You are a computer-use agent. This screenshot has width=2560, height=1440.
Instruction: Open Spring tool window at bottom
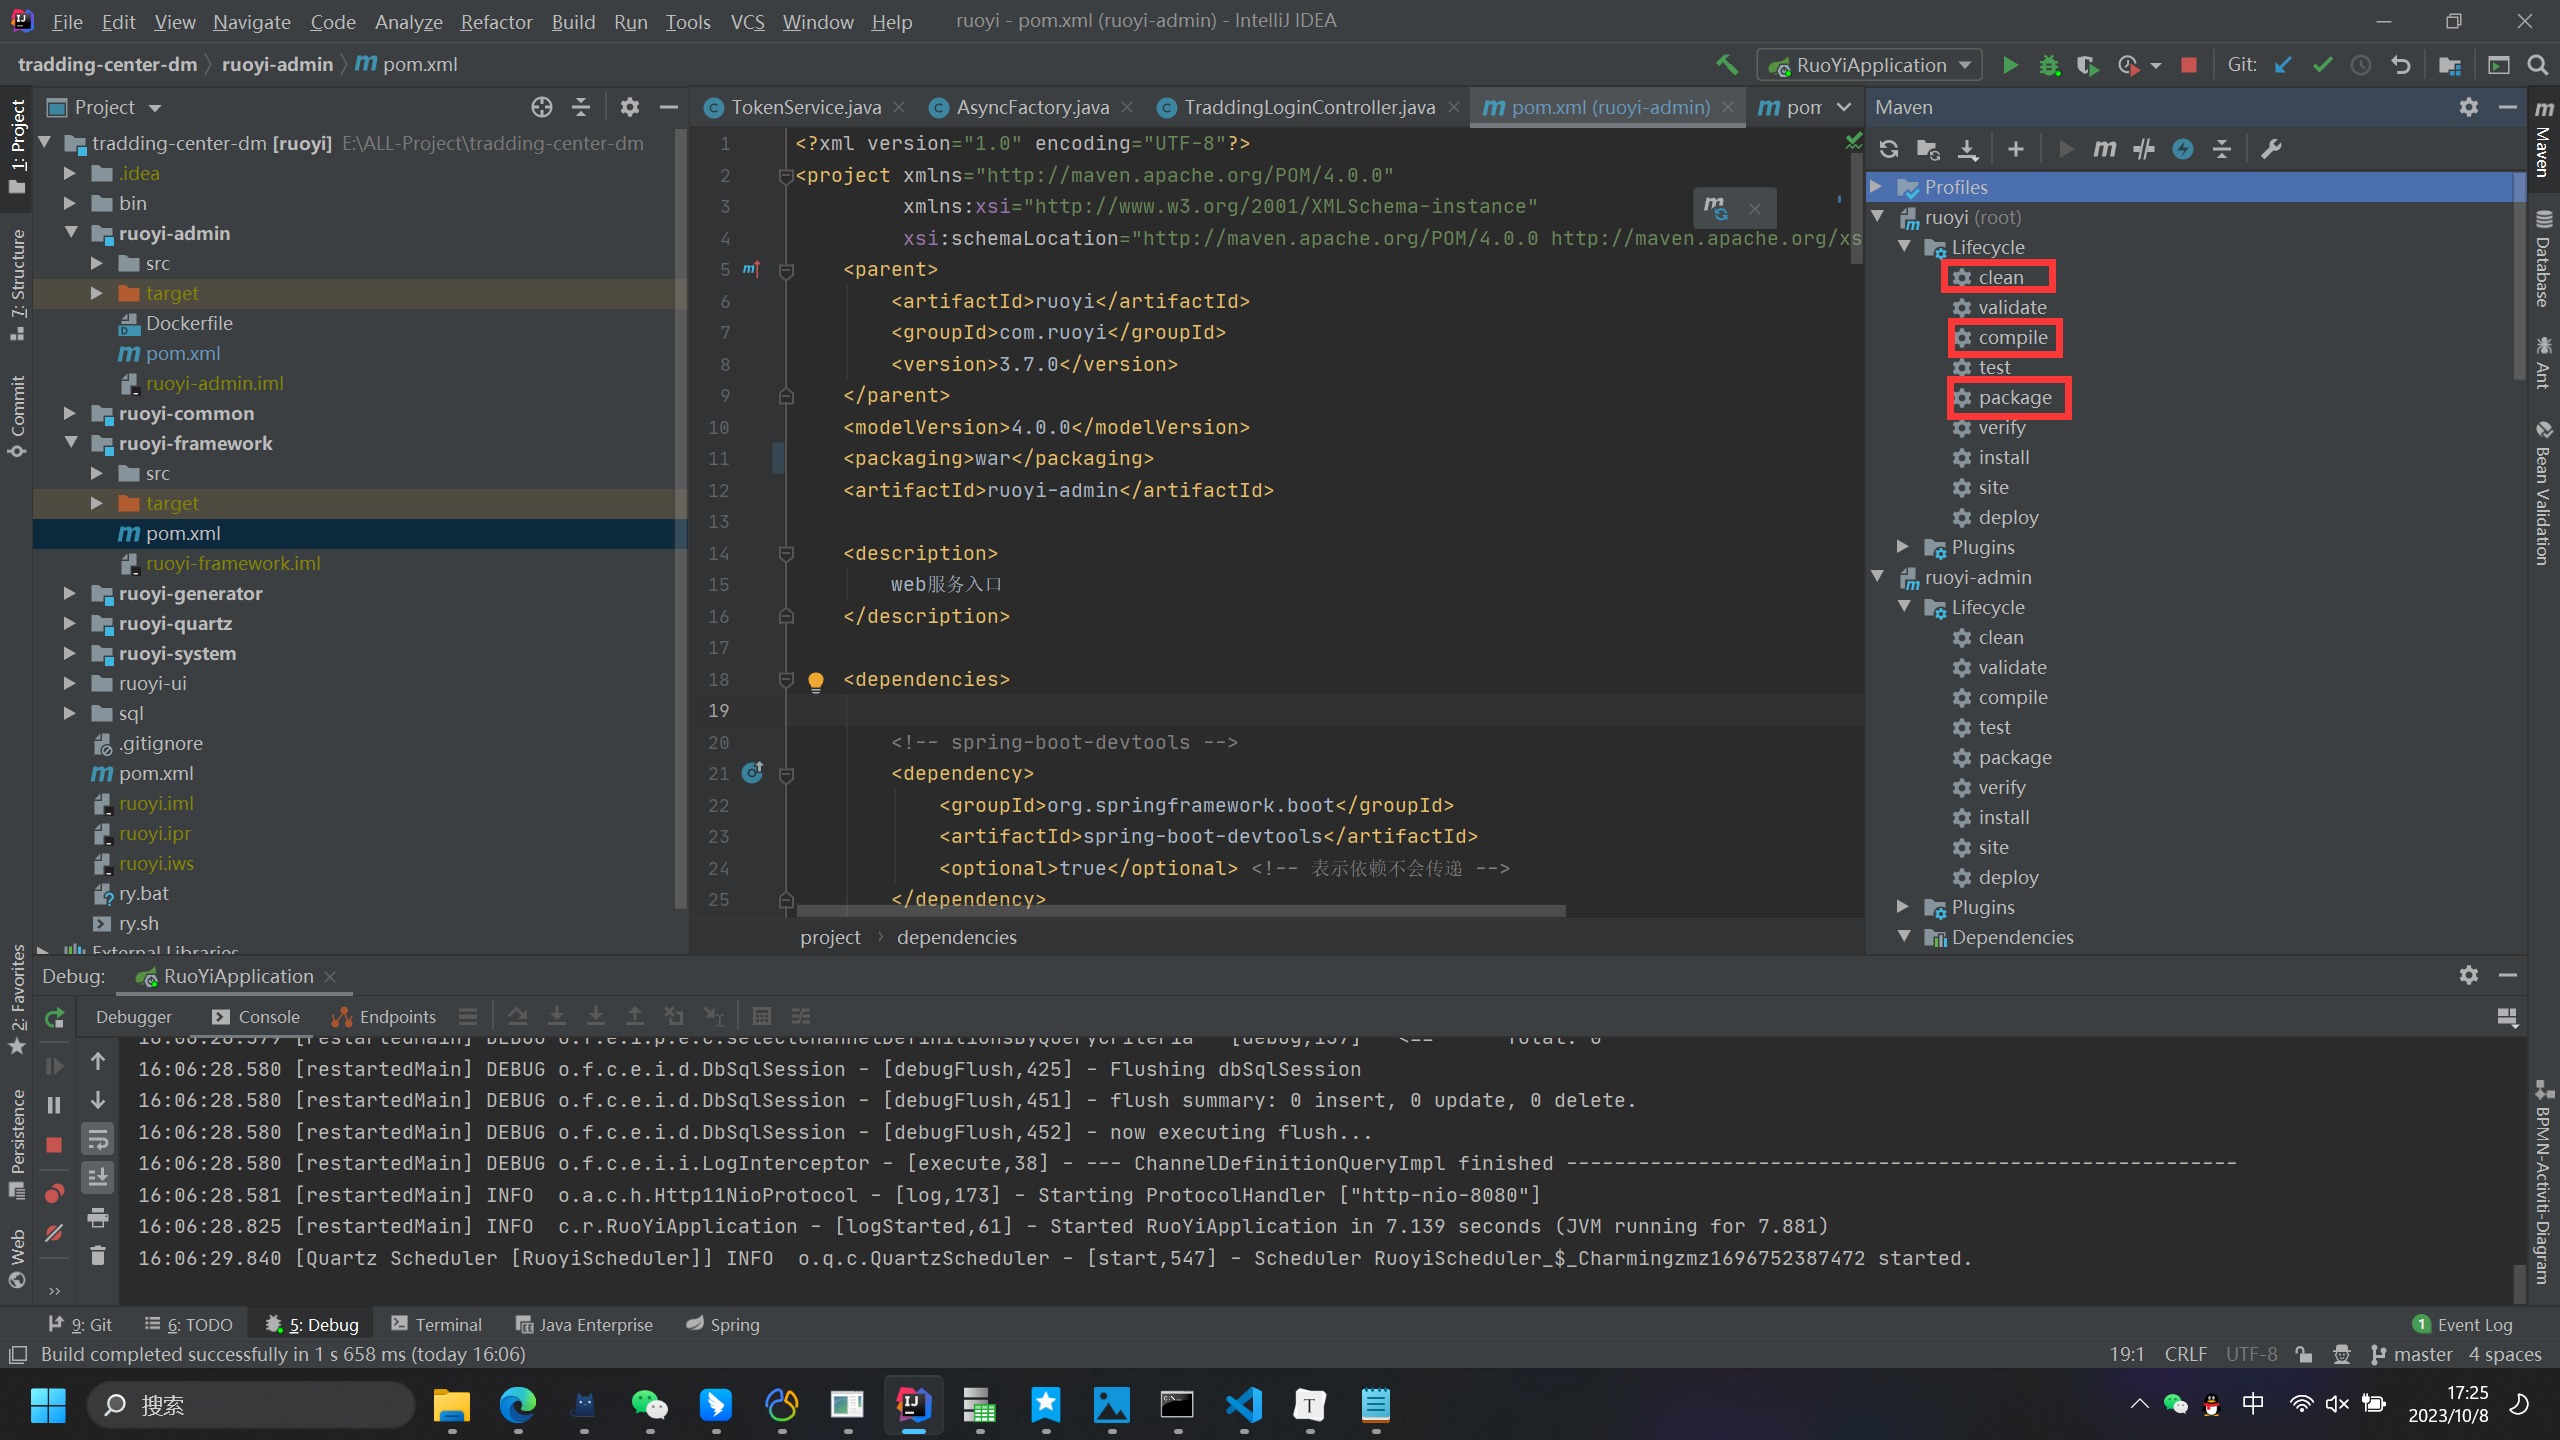722,1324
